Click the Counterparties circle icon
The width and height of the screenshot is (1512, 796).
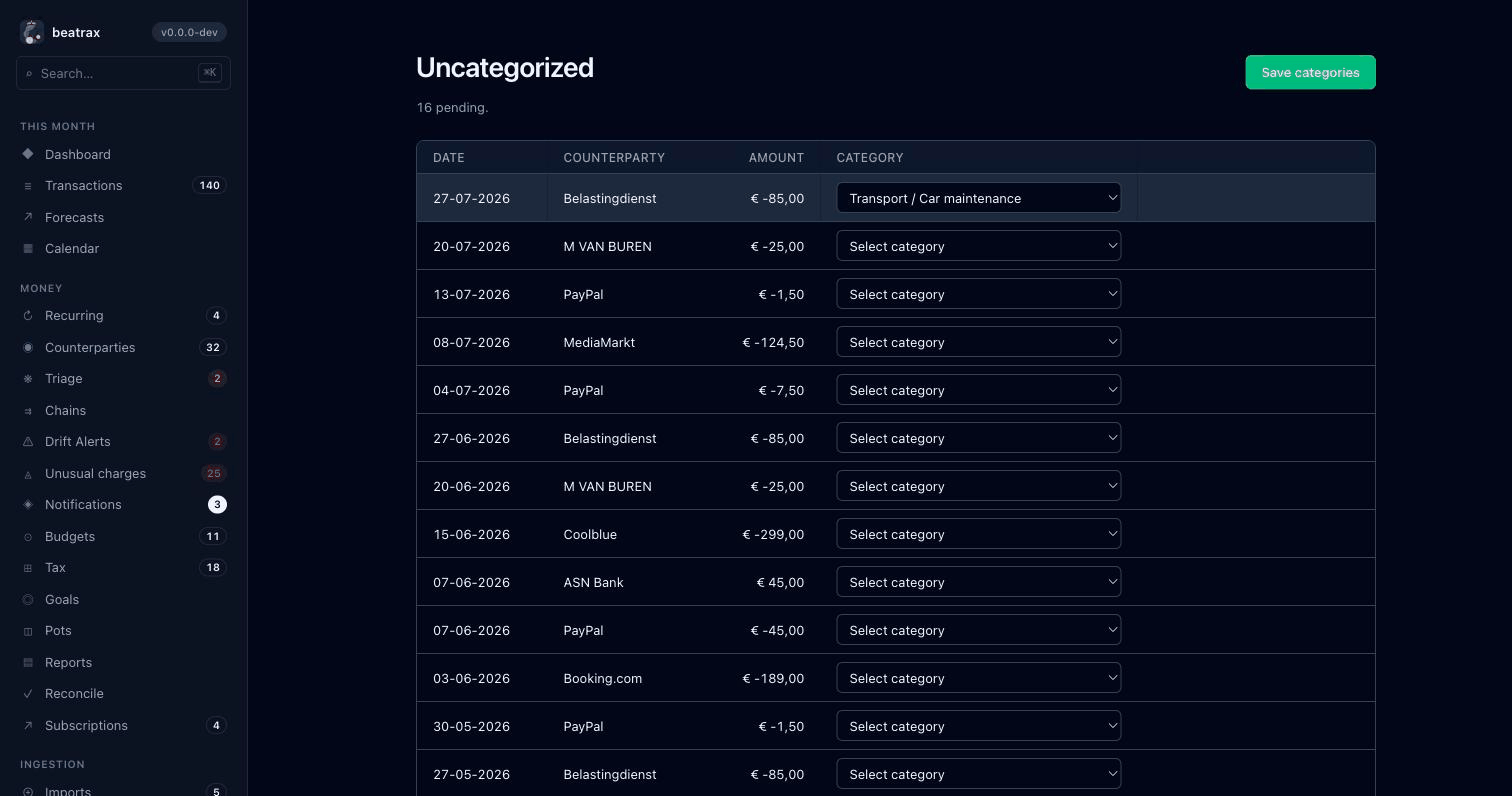tap(28, 347)
